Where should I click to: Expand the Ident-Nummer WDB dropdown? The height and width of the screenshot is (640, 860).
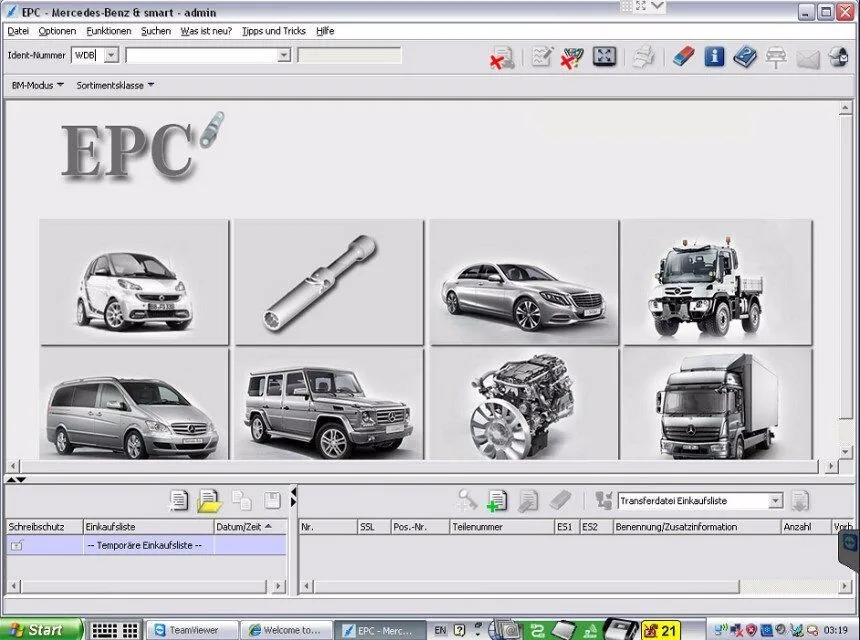111,55
